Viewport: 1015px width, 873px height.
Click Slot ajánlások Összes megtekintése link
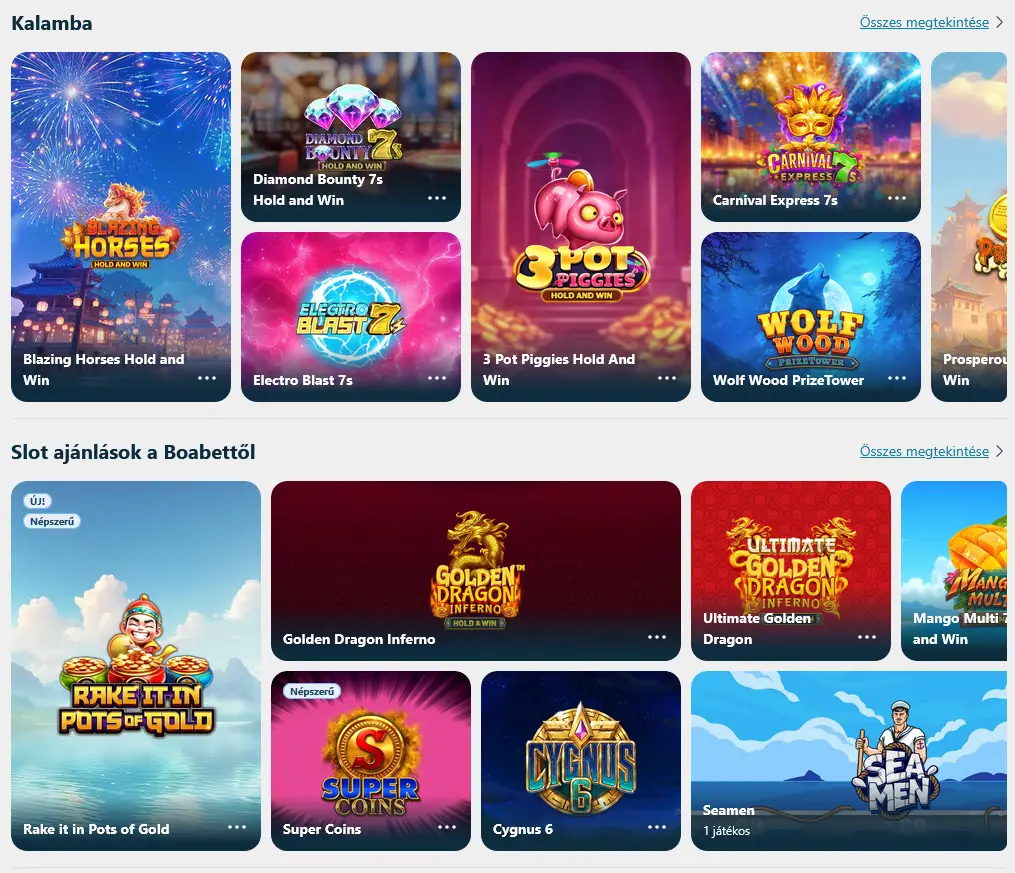click(924, 452)
